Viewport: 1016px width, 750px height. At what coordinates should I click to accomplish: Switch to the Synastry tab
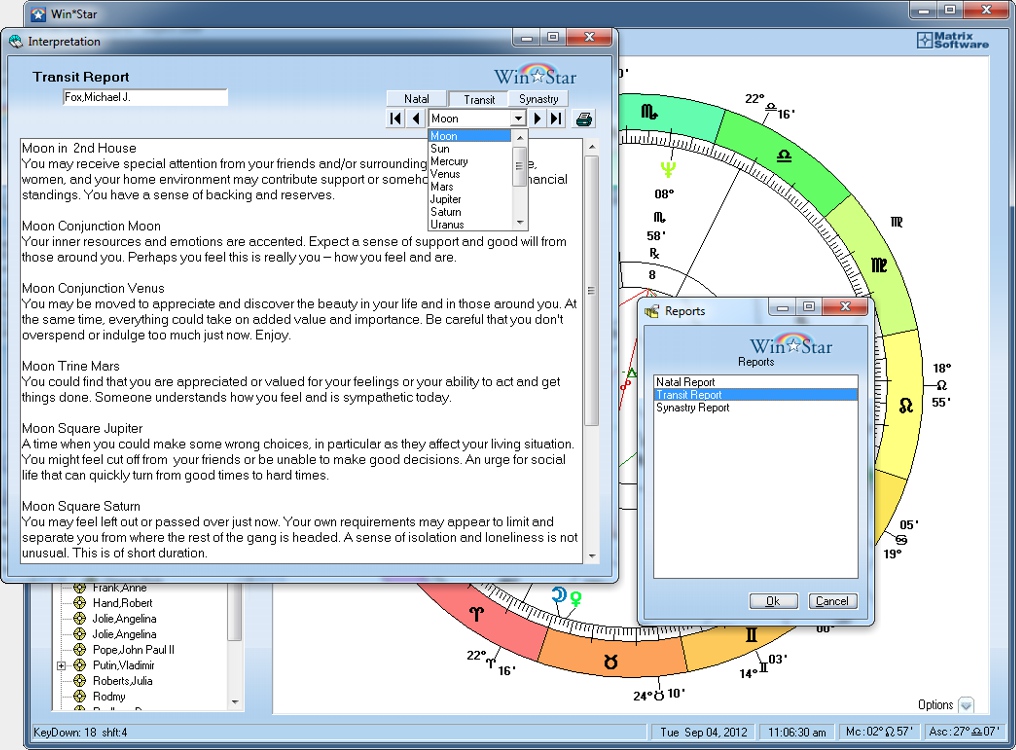click(538, 99)
